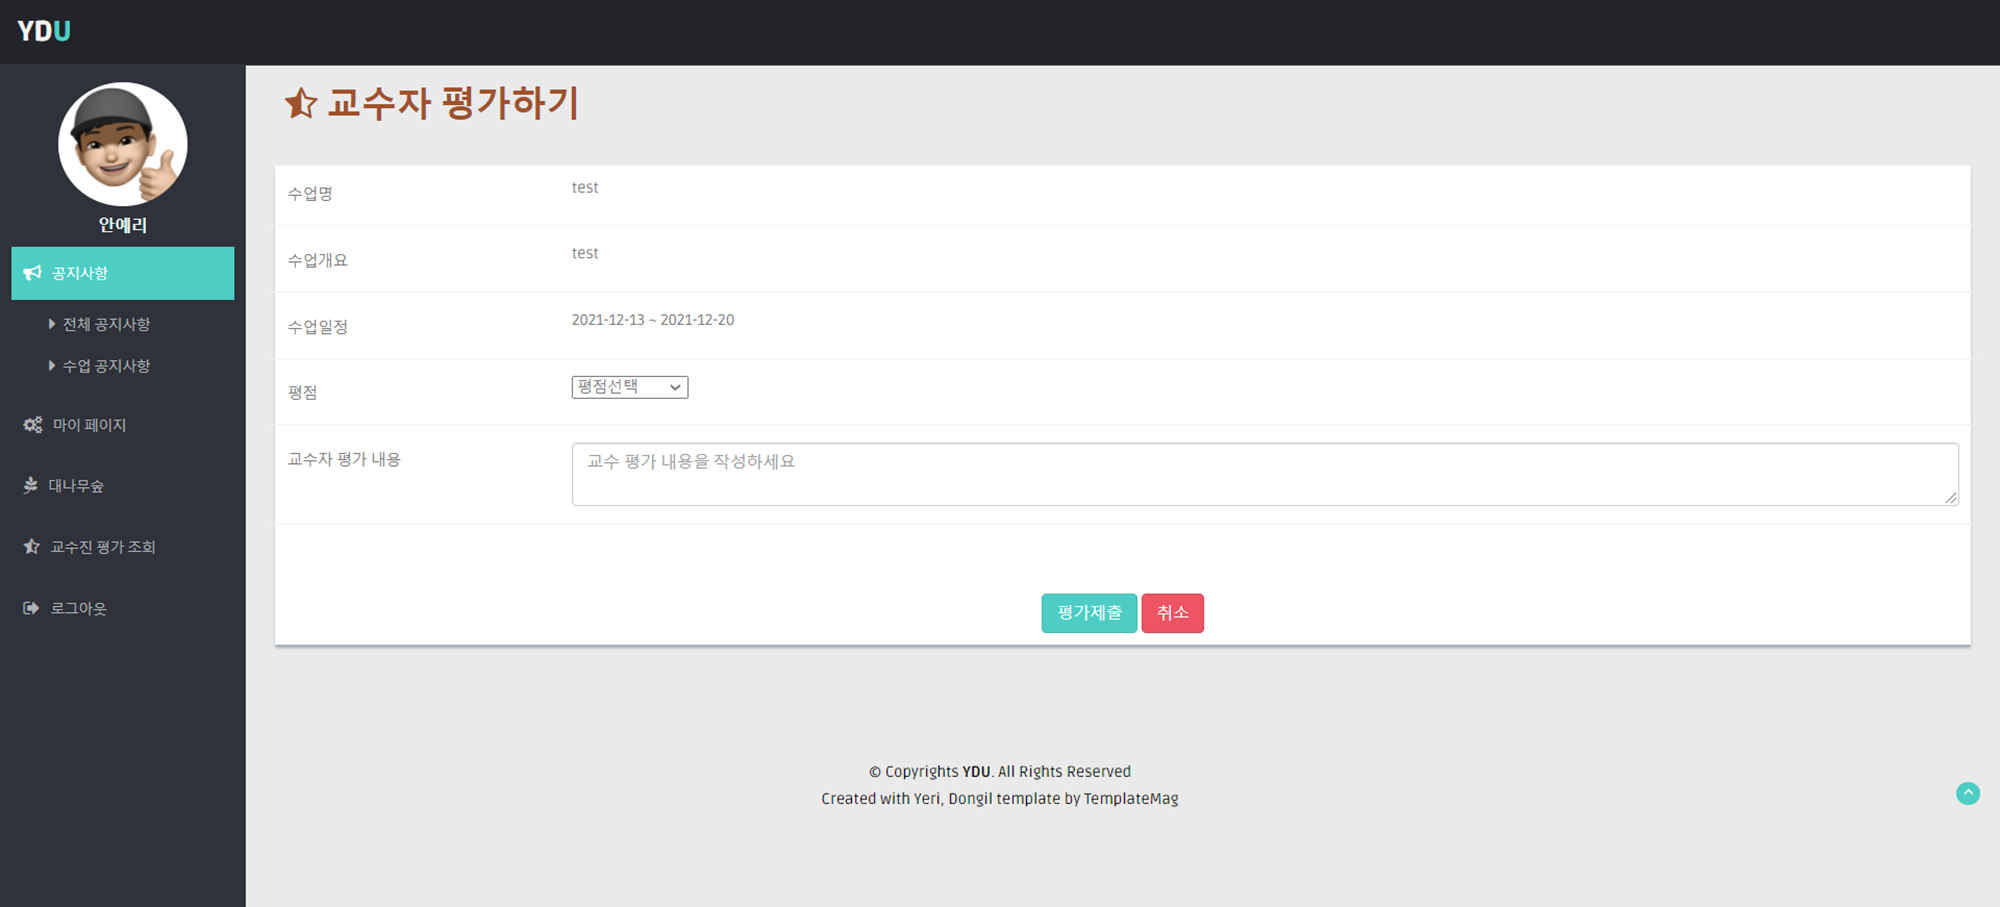Click the 교수자 평가 내용 label

(x=344, y=459)
